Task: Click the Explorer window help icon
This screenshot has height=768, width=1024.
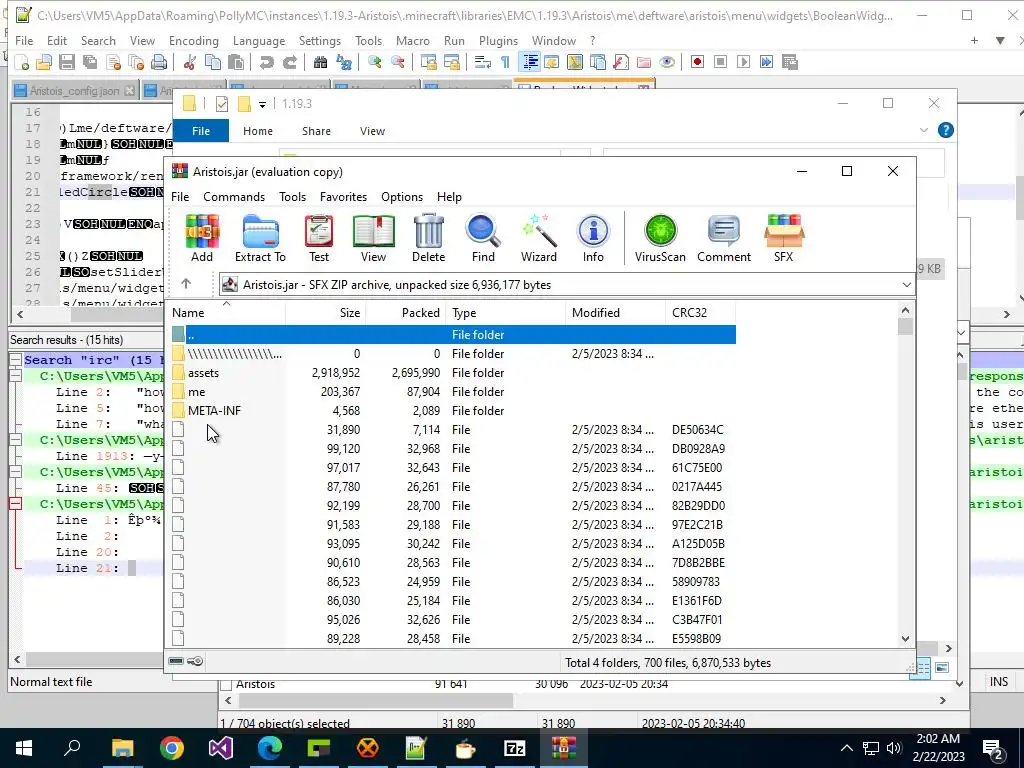Action: coord(946,131)
